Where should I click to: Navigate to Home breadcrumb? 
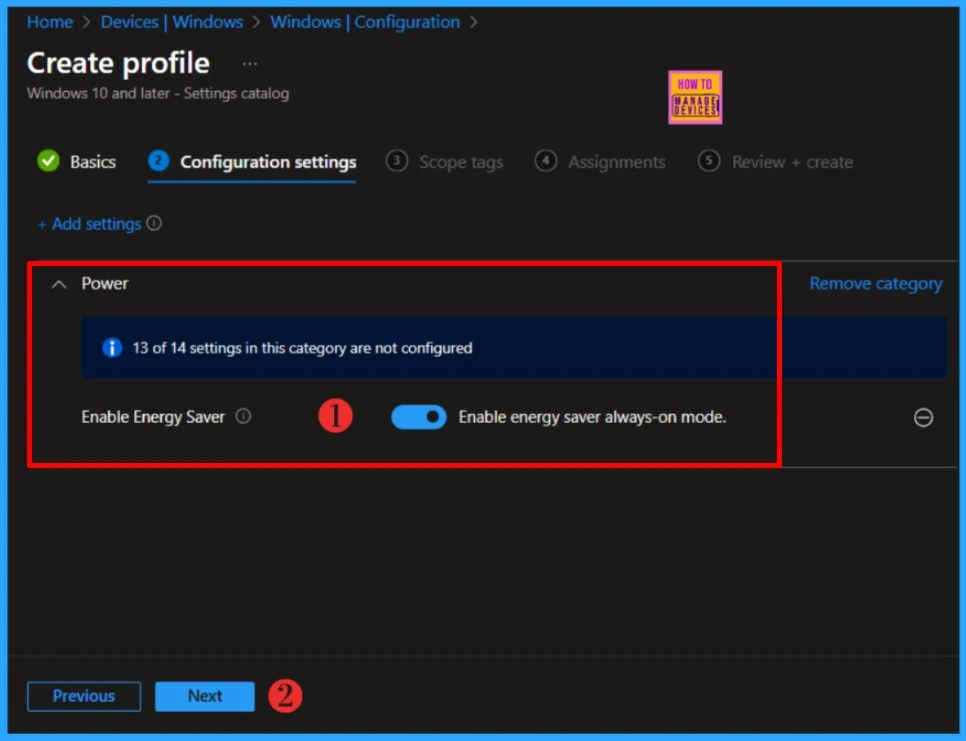(x=49, y=22)
